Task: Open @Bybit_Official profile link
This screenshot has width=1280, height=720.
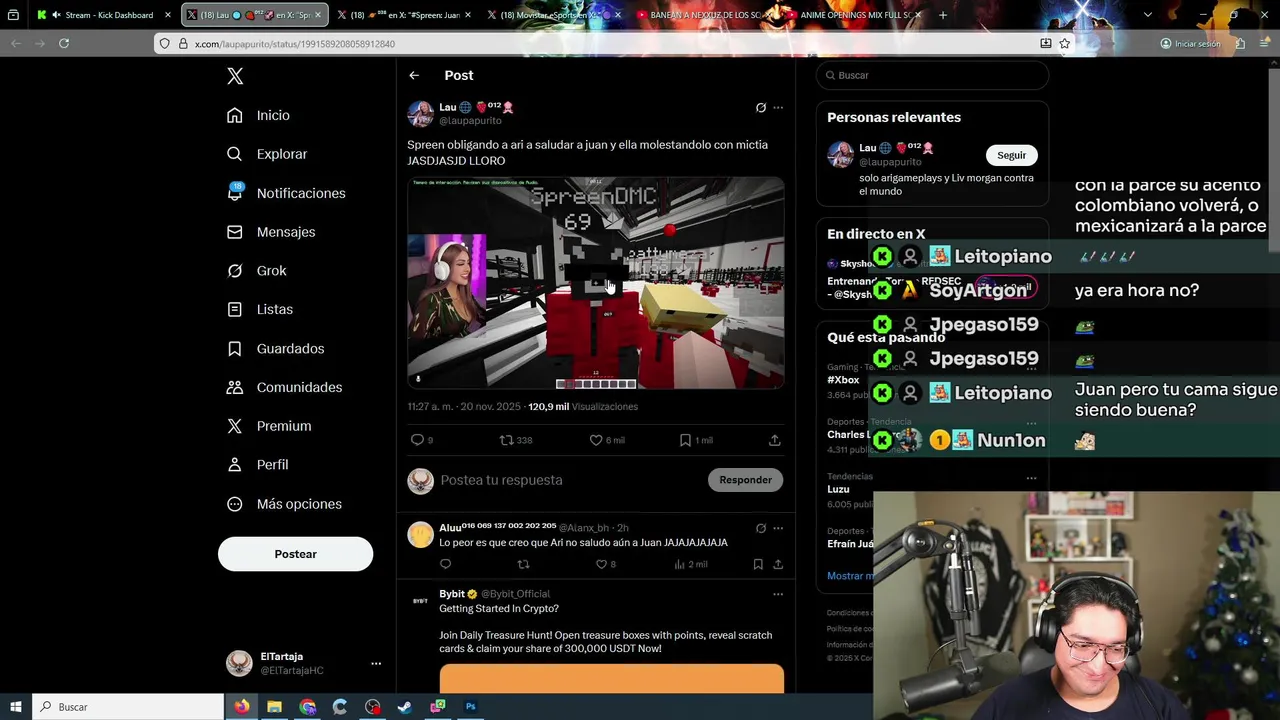Action: coord(516,594)
